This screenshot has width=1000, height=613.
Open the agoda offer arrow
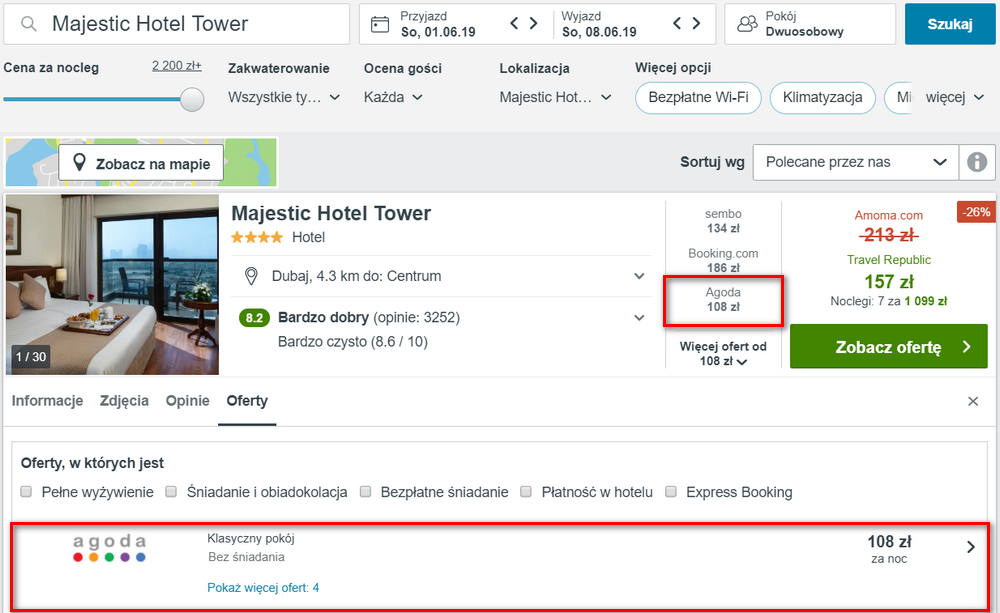point(971,547)
